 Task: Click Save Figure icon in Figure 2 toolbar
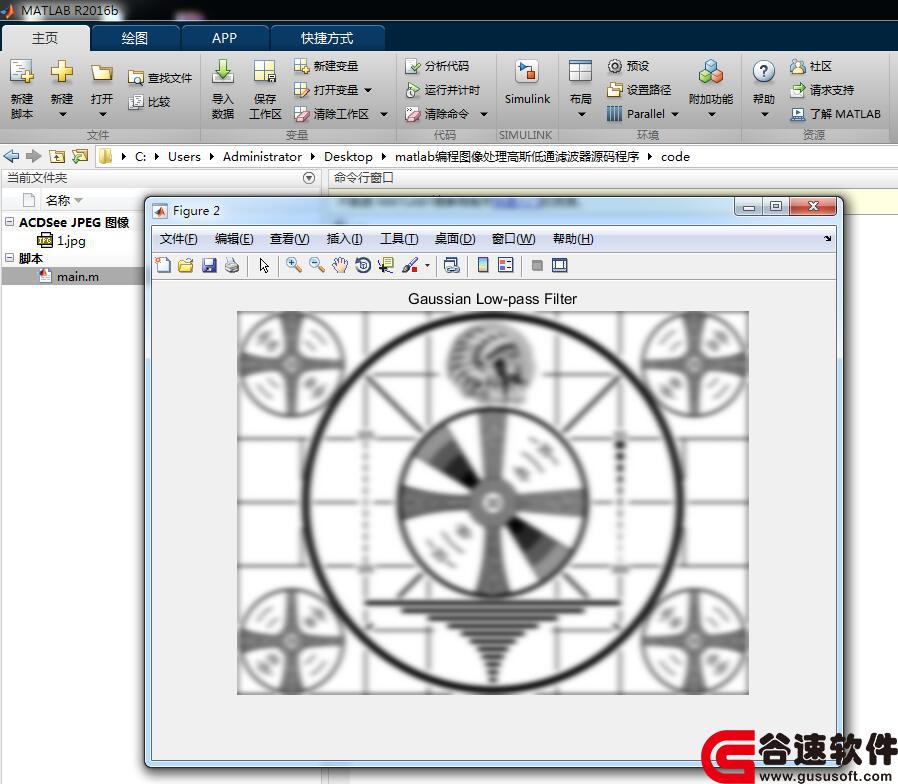pyautogui.click(x=209, y=265)
